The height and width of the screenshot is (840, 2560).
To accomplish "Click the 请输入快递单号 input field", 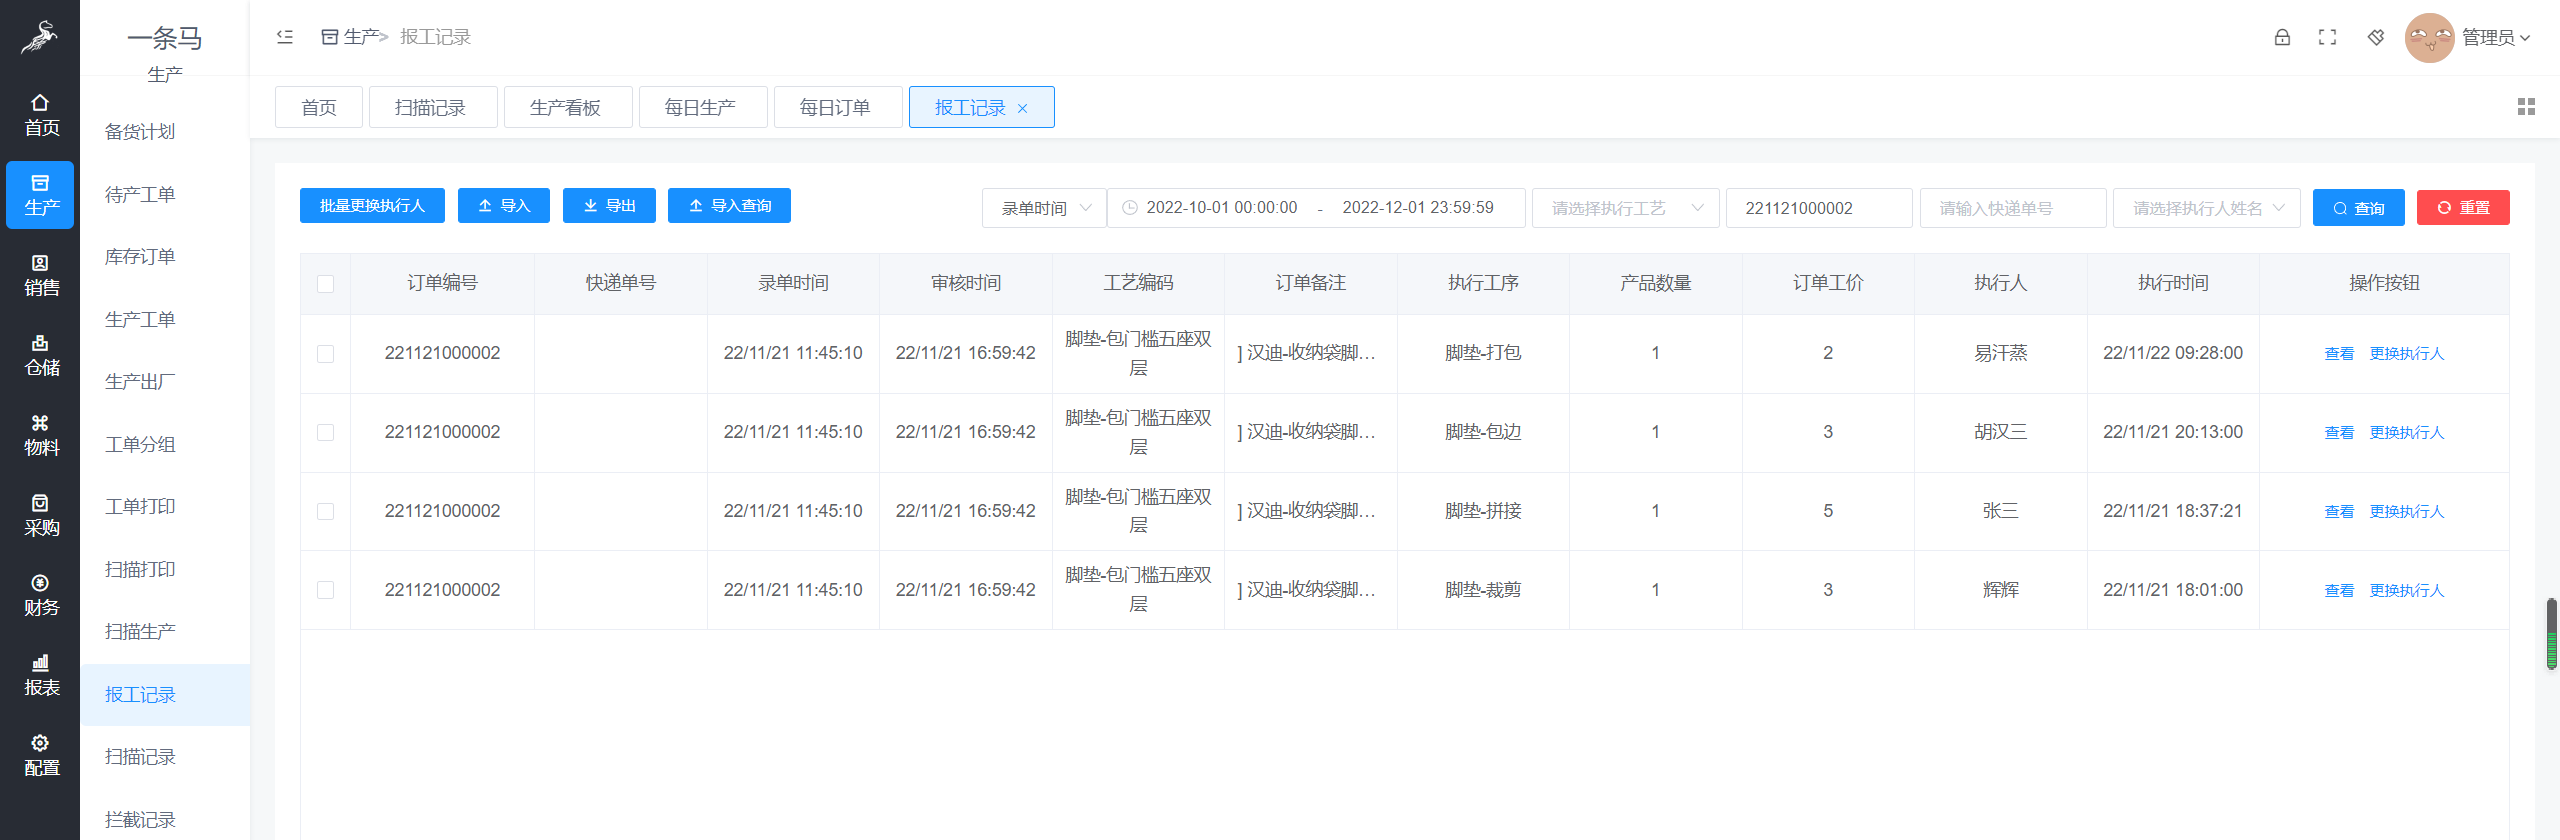I will pyautogui.click(x=2013, y=208).
